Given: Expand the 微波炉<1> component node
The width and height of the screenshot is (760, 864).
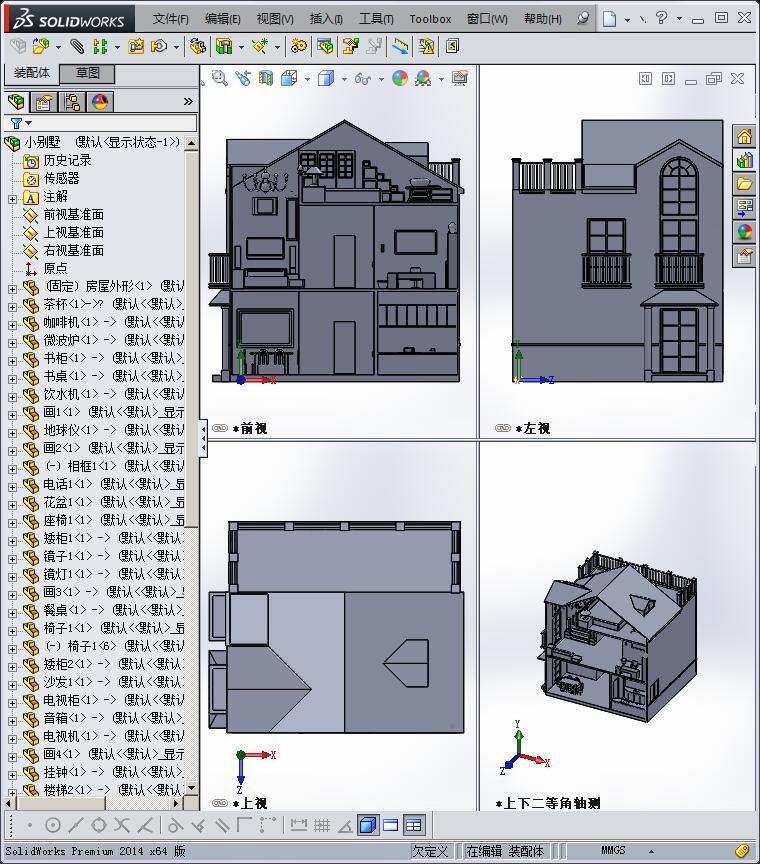Looking at the screenshot, I should 12,343.
